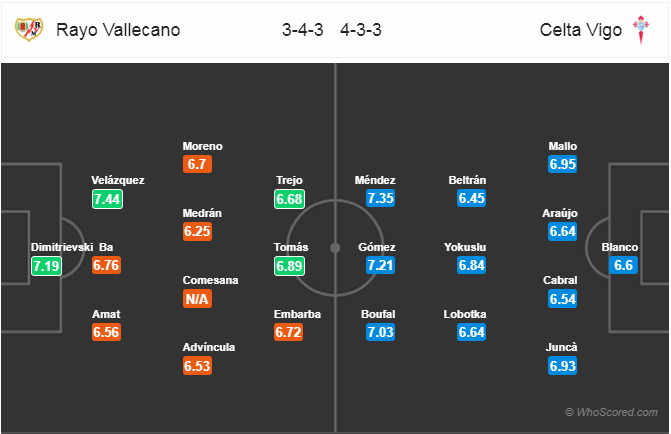
Task: Select Velázquez's 7.44 rating badge
Action: [107, 199]
